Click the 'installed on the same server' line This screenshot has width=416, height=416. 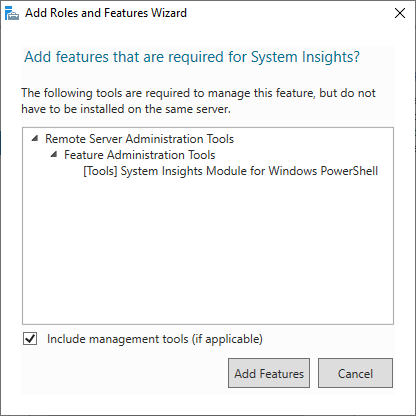[126, 109]
